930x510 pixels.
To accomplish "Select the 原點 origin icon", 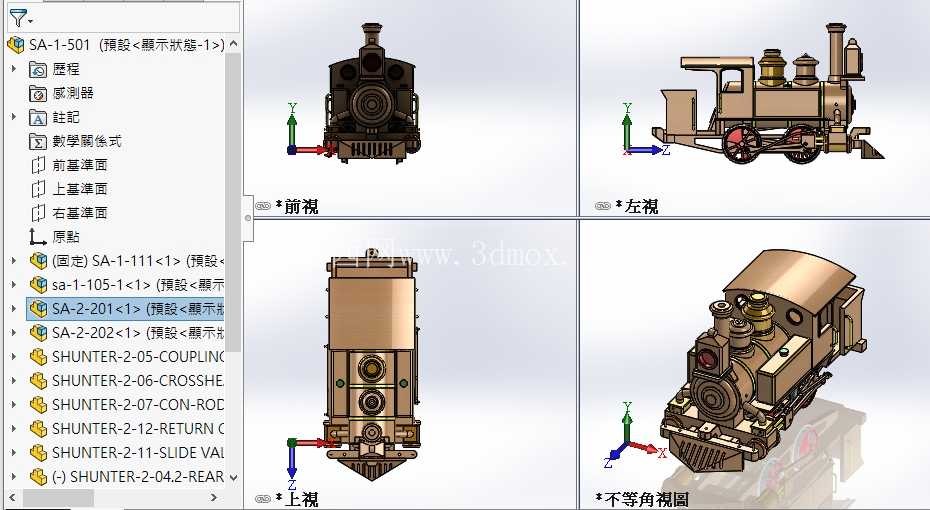I will pos(38,237).
